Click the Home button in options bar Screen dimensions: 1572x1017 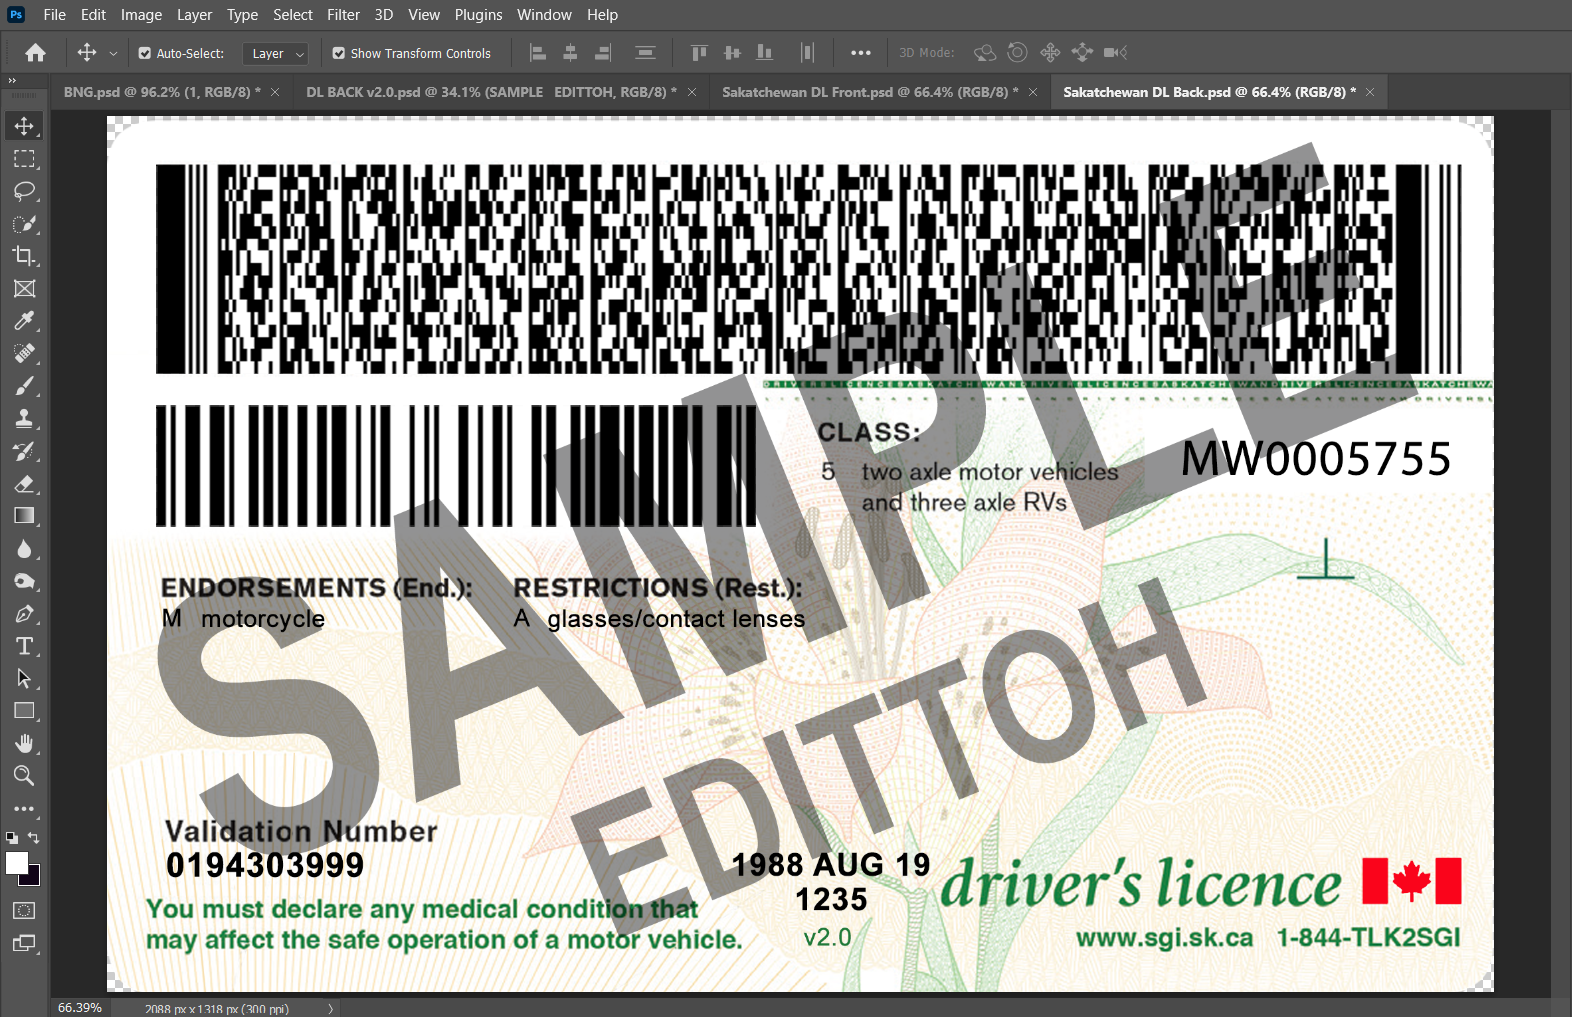click(36, 53)
